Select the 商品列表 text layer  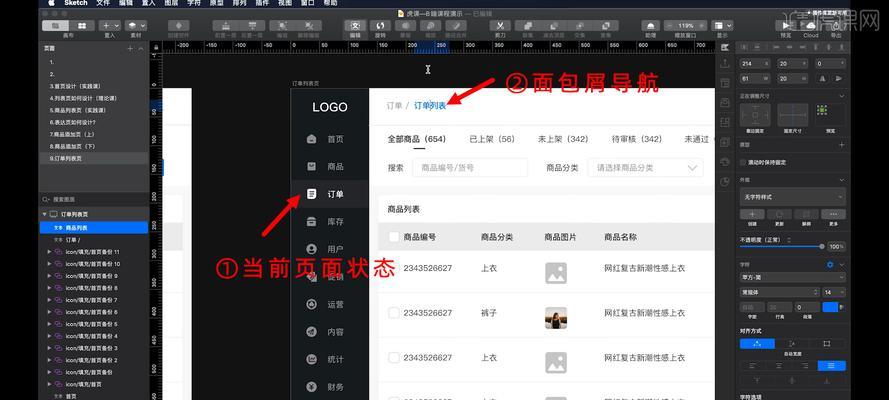click(94, 227)
